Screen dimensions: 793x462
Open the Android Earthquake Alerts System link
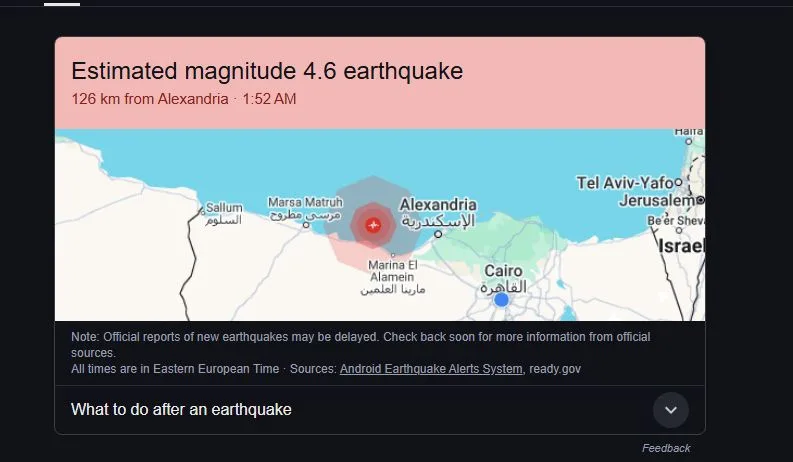pos(431,369)
